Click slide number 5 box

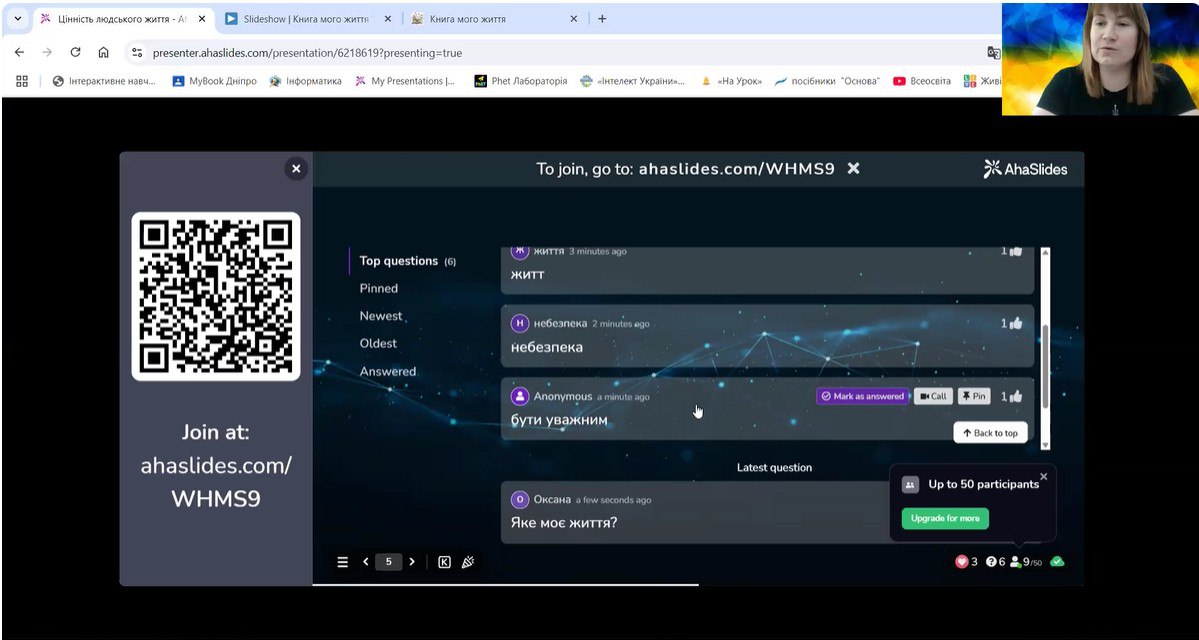coord(388,562)
